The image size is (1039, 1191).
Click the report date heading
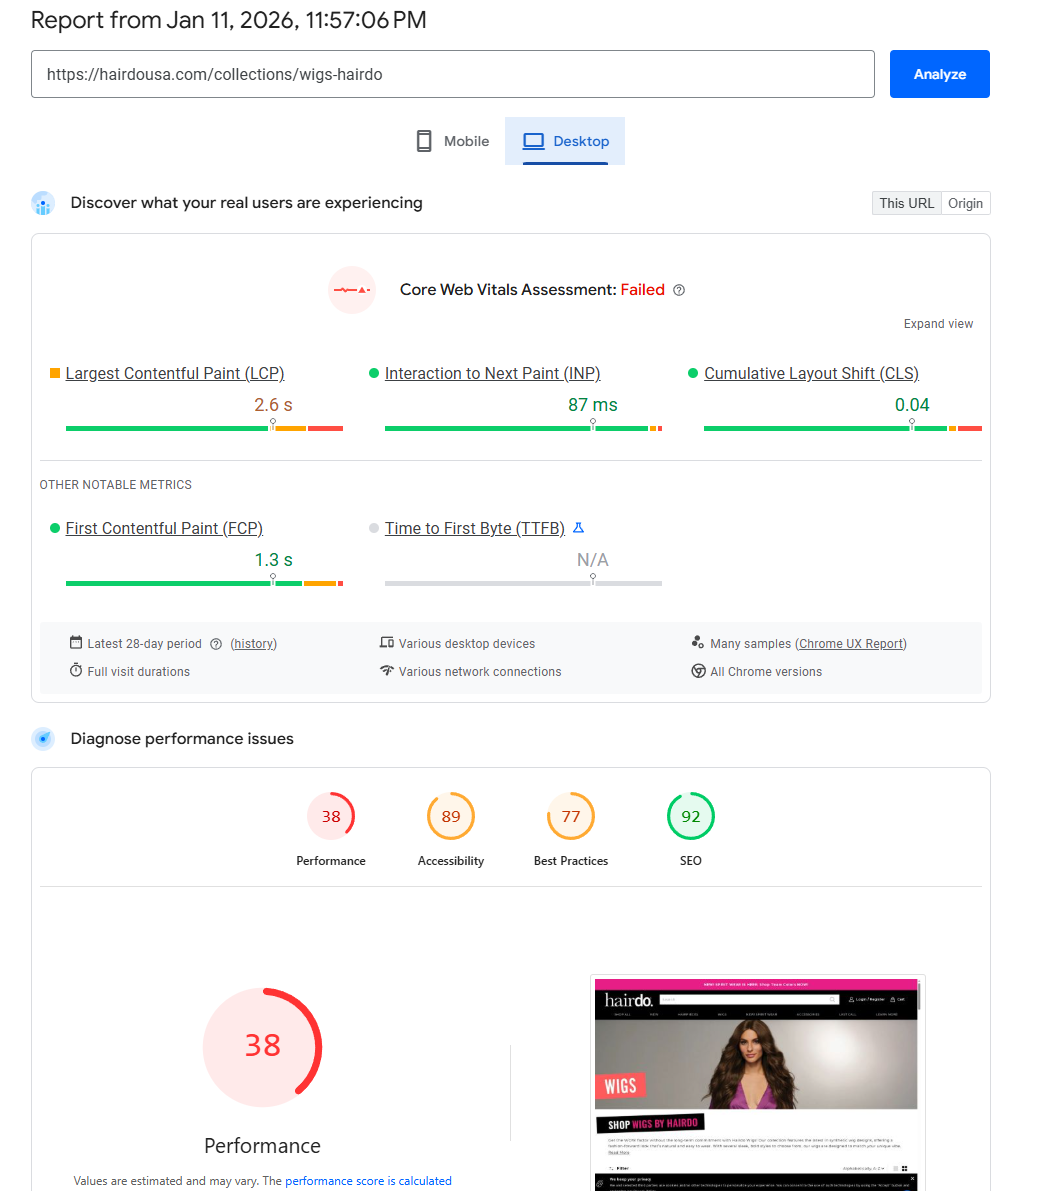[229, 20]
